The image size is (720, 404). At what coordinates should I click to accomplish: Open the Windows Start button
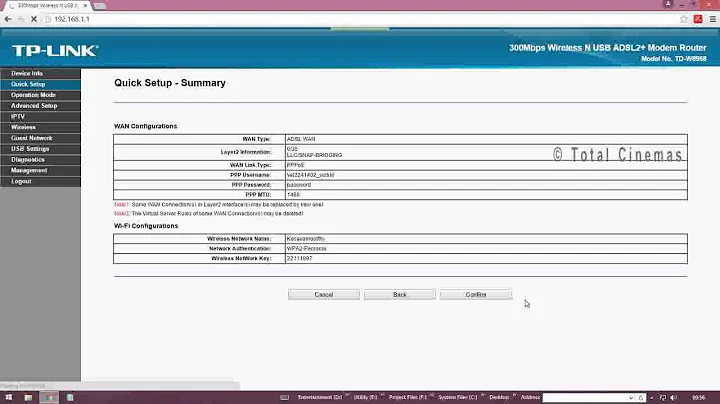8,398
